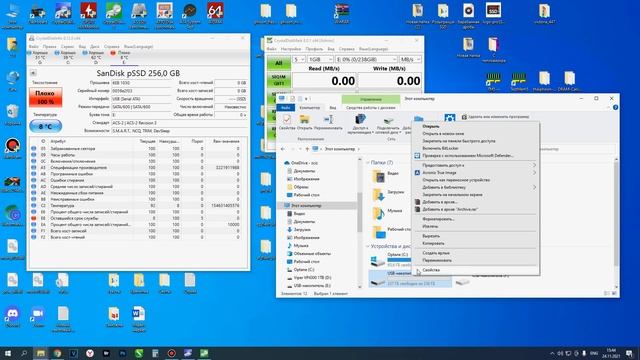Select Включить BitLocker in context menu
The image size is (640, 360).
coord(476,148)
